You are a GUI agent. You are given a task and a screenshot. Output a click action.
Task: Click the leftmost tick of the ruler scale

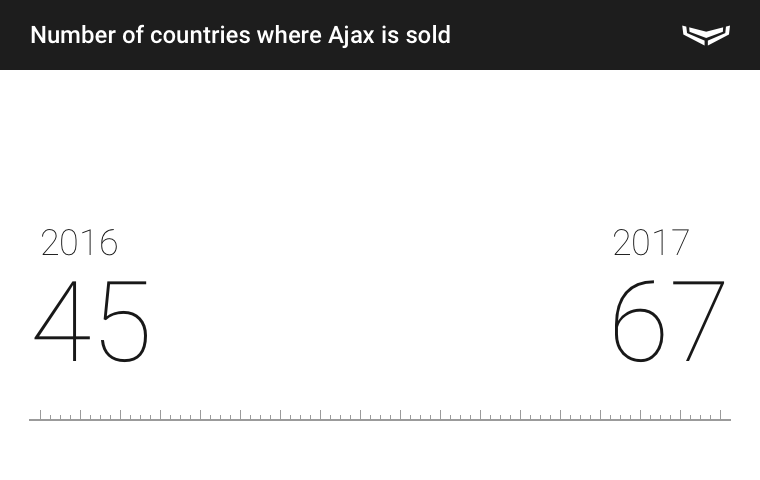41,414
